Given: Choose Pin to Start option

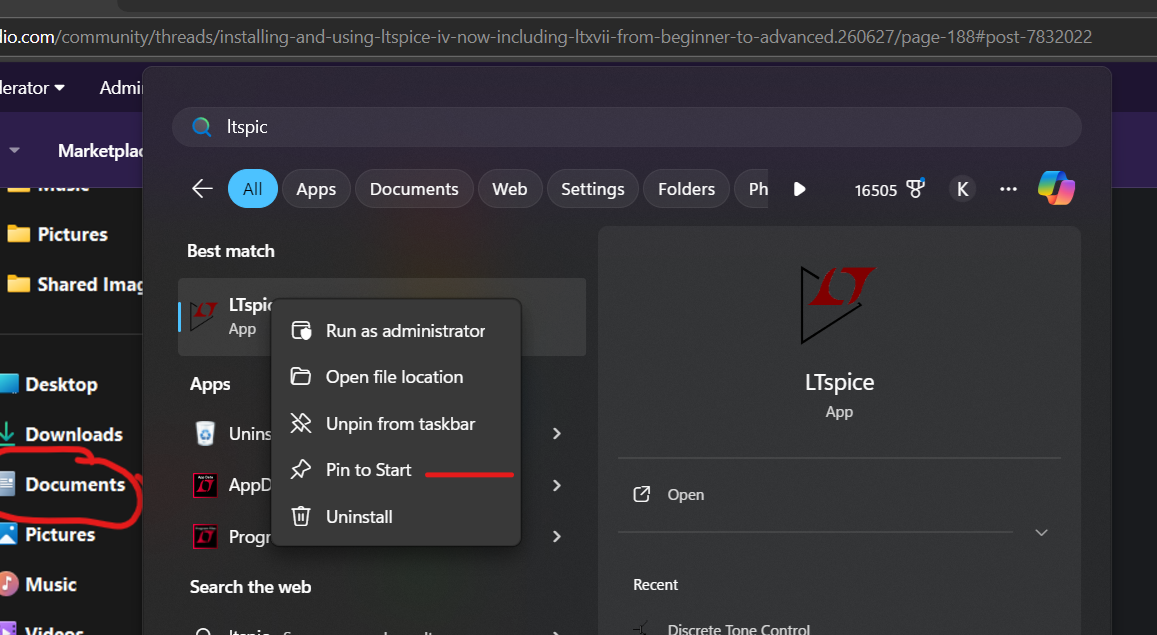Looking at the screenshot, I should click(x=396, y=470).
